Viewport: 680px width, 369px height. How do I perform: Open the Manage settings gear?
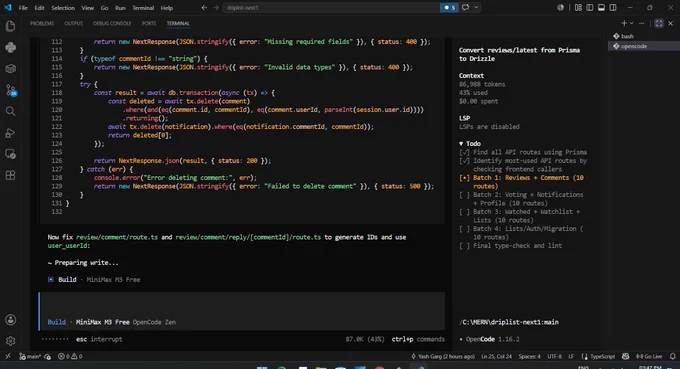click(10, 341)
